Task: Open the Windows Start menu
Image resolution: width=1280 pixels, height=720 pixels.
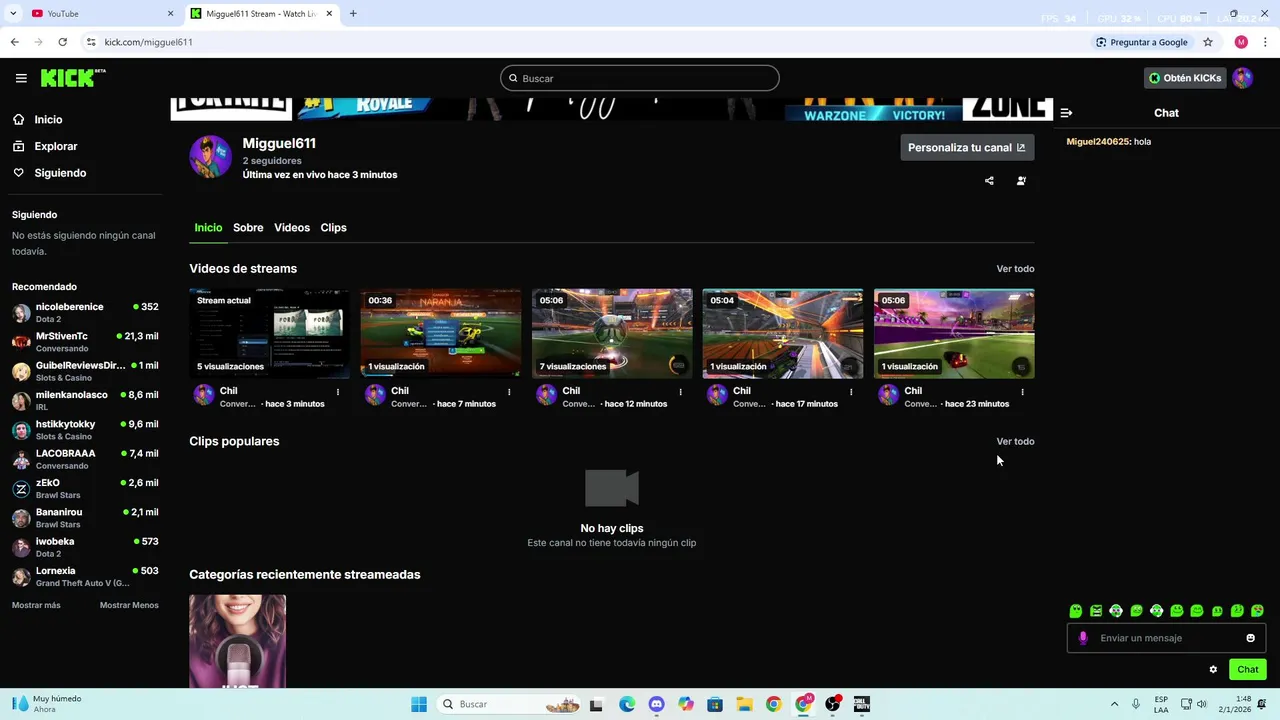Action: point(419,704)
